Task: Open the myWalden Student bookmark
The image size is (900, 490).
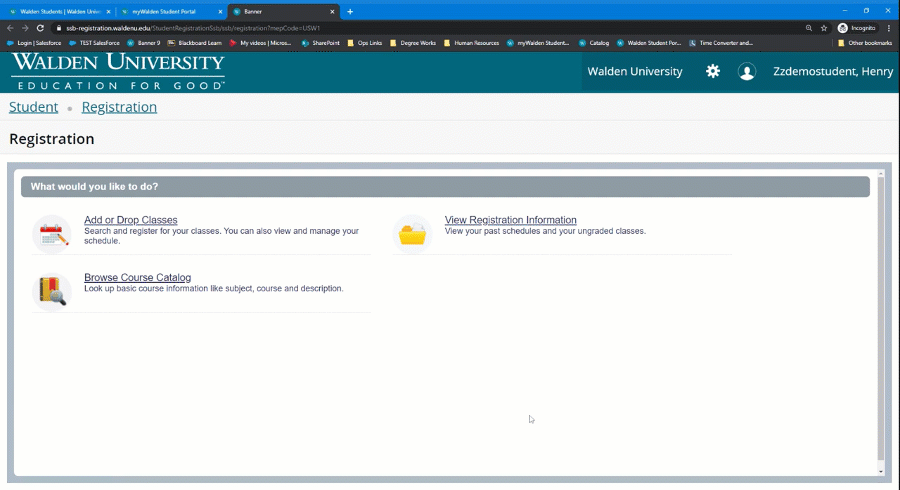Action: (538, 43)
